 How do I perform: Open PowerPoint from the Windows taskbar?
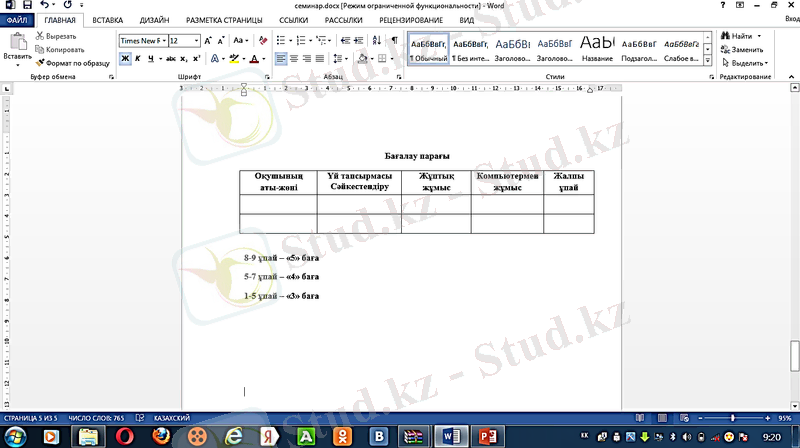pos(489,435)
